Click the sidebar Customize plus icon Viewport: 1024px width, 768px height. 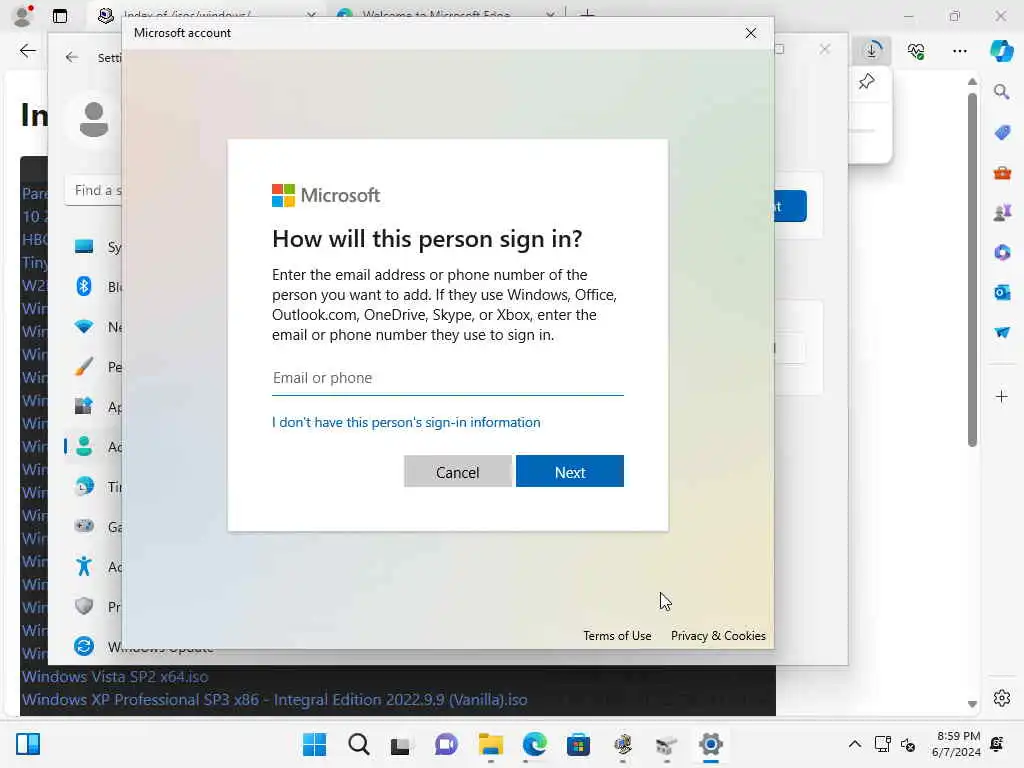(1002, 396)
